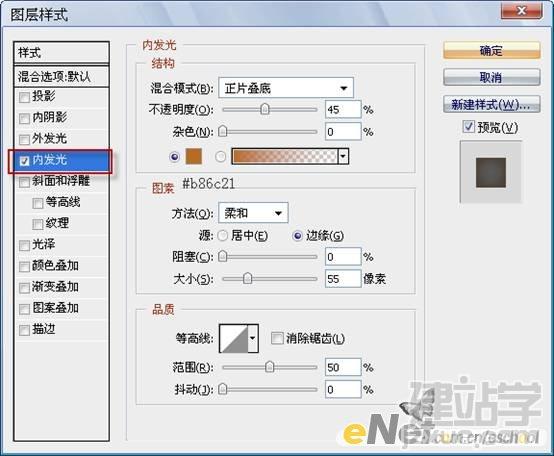
Task: Click the style preview thumbnail square
Action: (491, 173)
